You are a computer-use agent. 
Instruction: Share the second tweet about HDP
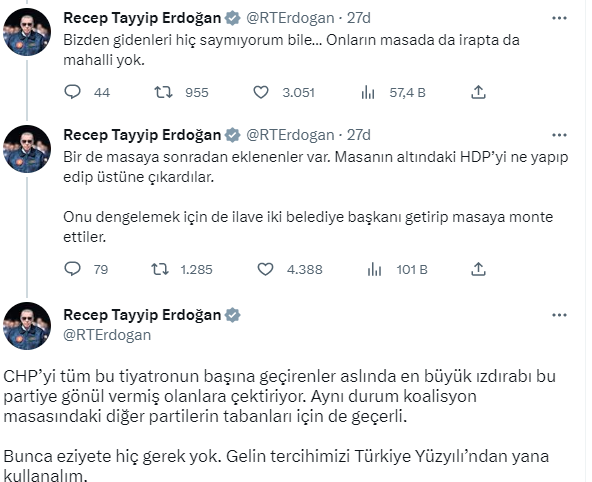(x=478, y=269)
